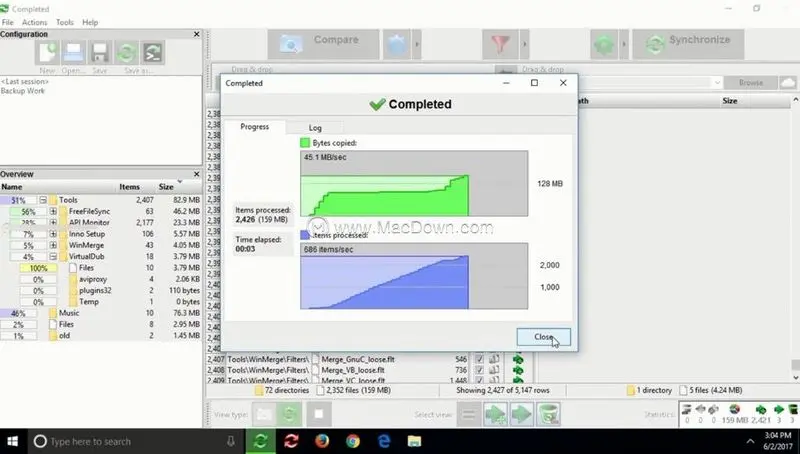
Task: Open the File menu
Action: (x=8, y=22)
